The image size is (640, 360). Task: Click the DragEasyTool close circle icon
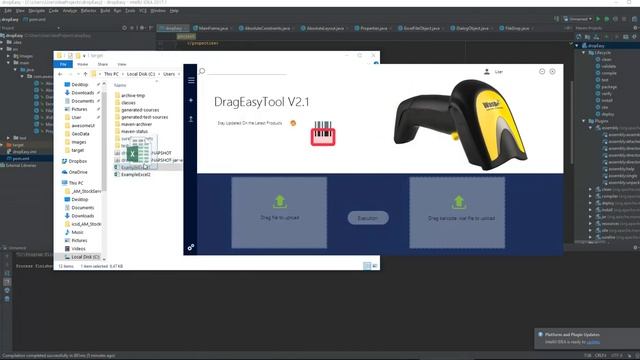[x=552, y=71]
